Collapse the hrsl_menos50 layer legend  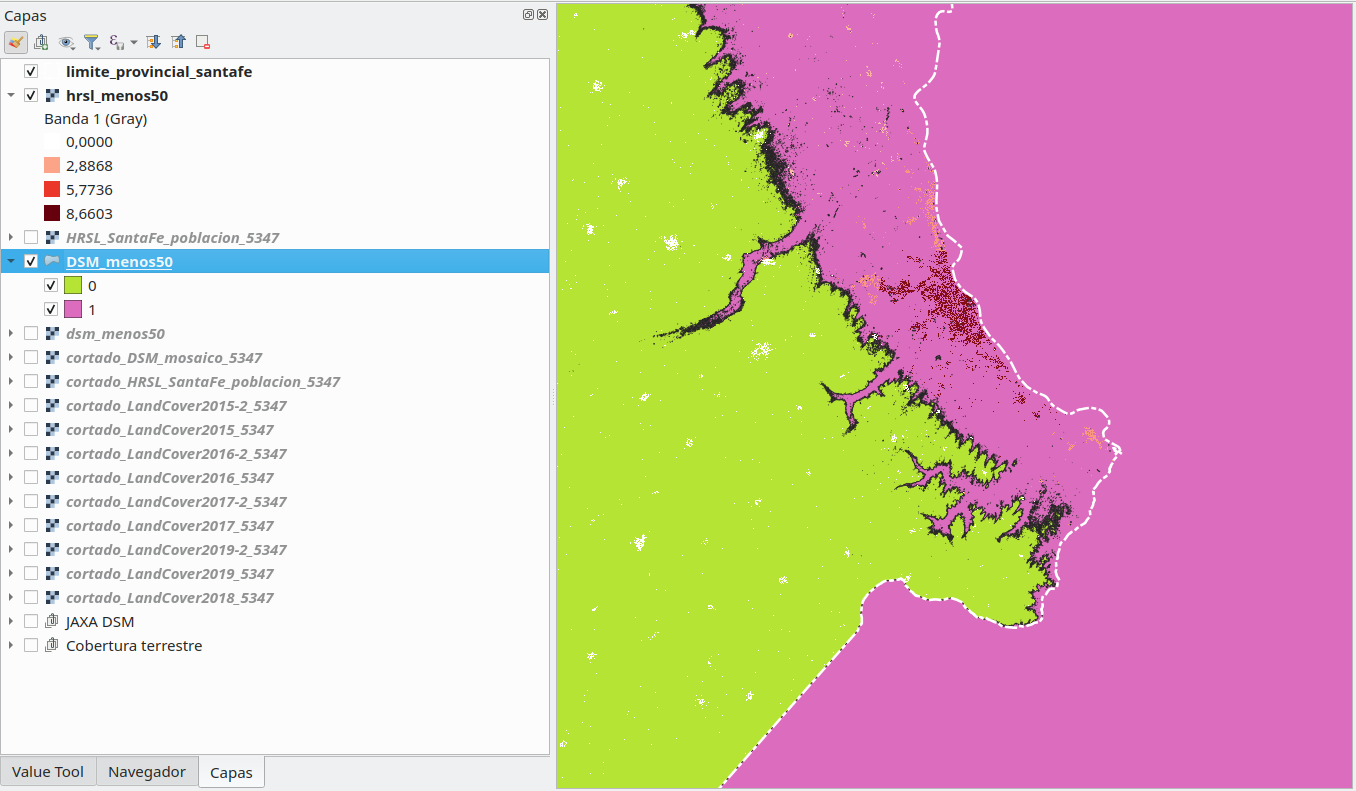(11, 96)
